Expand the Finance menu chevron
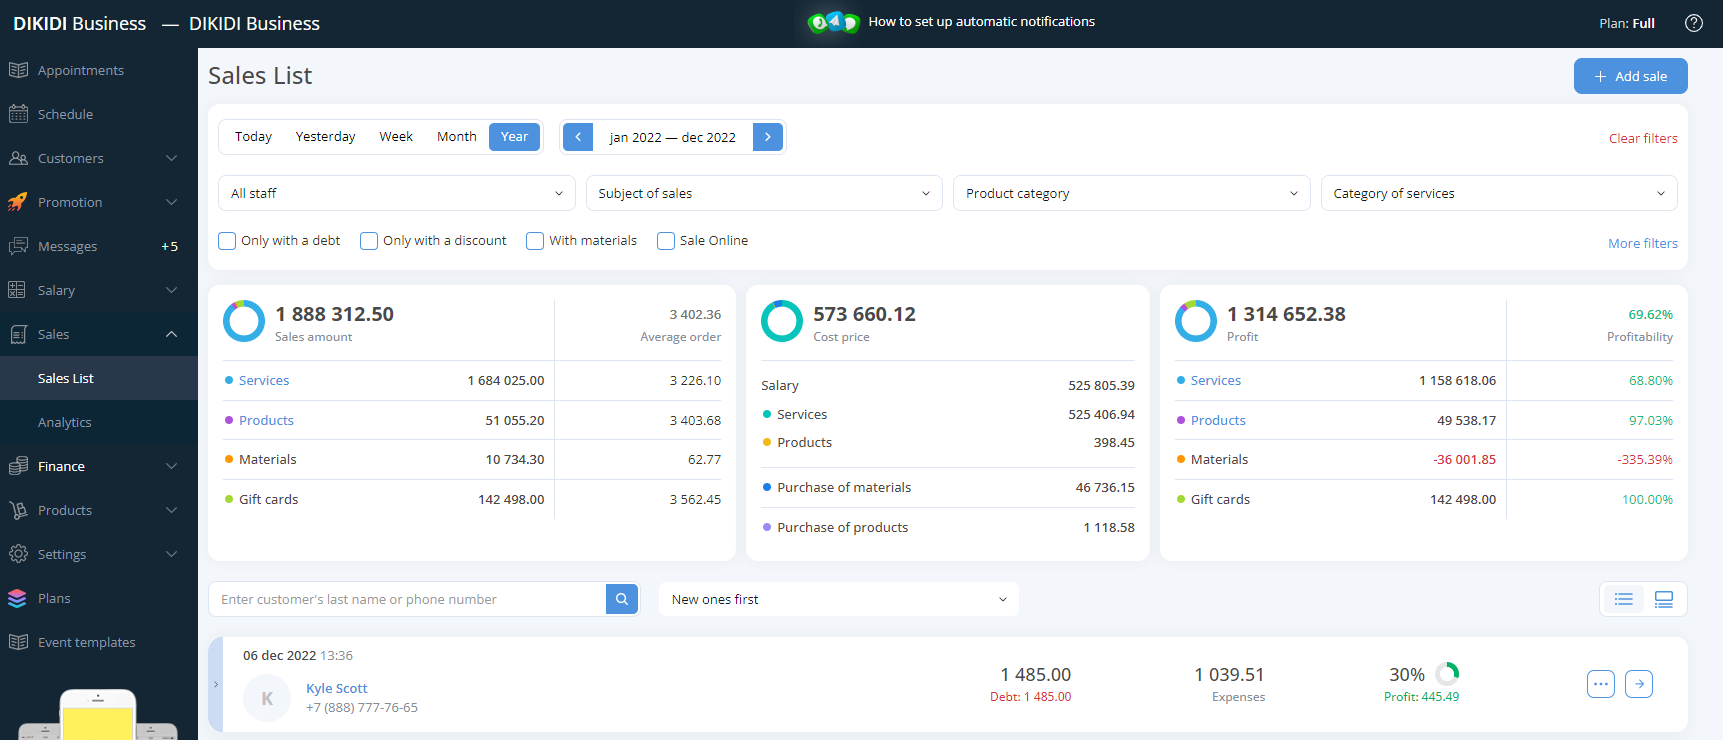This screenshot has width=1723, height=740. click(171, 466)
